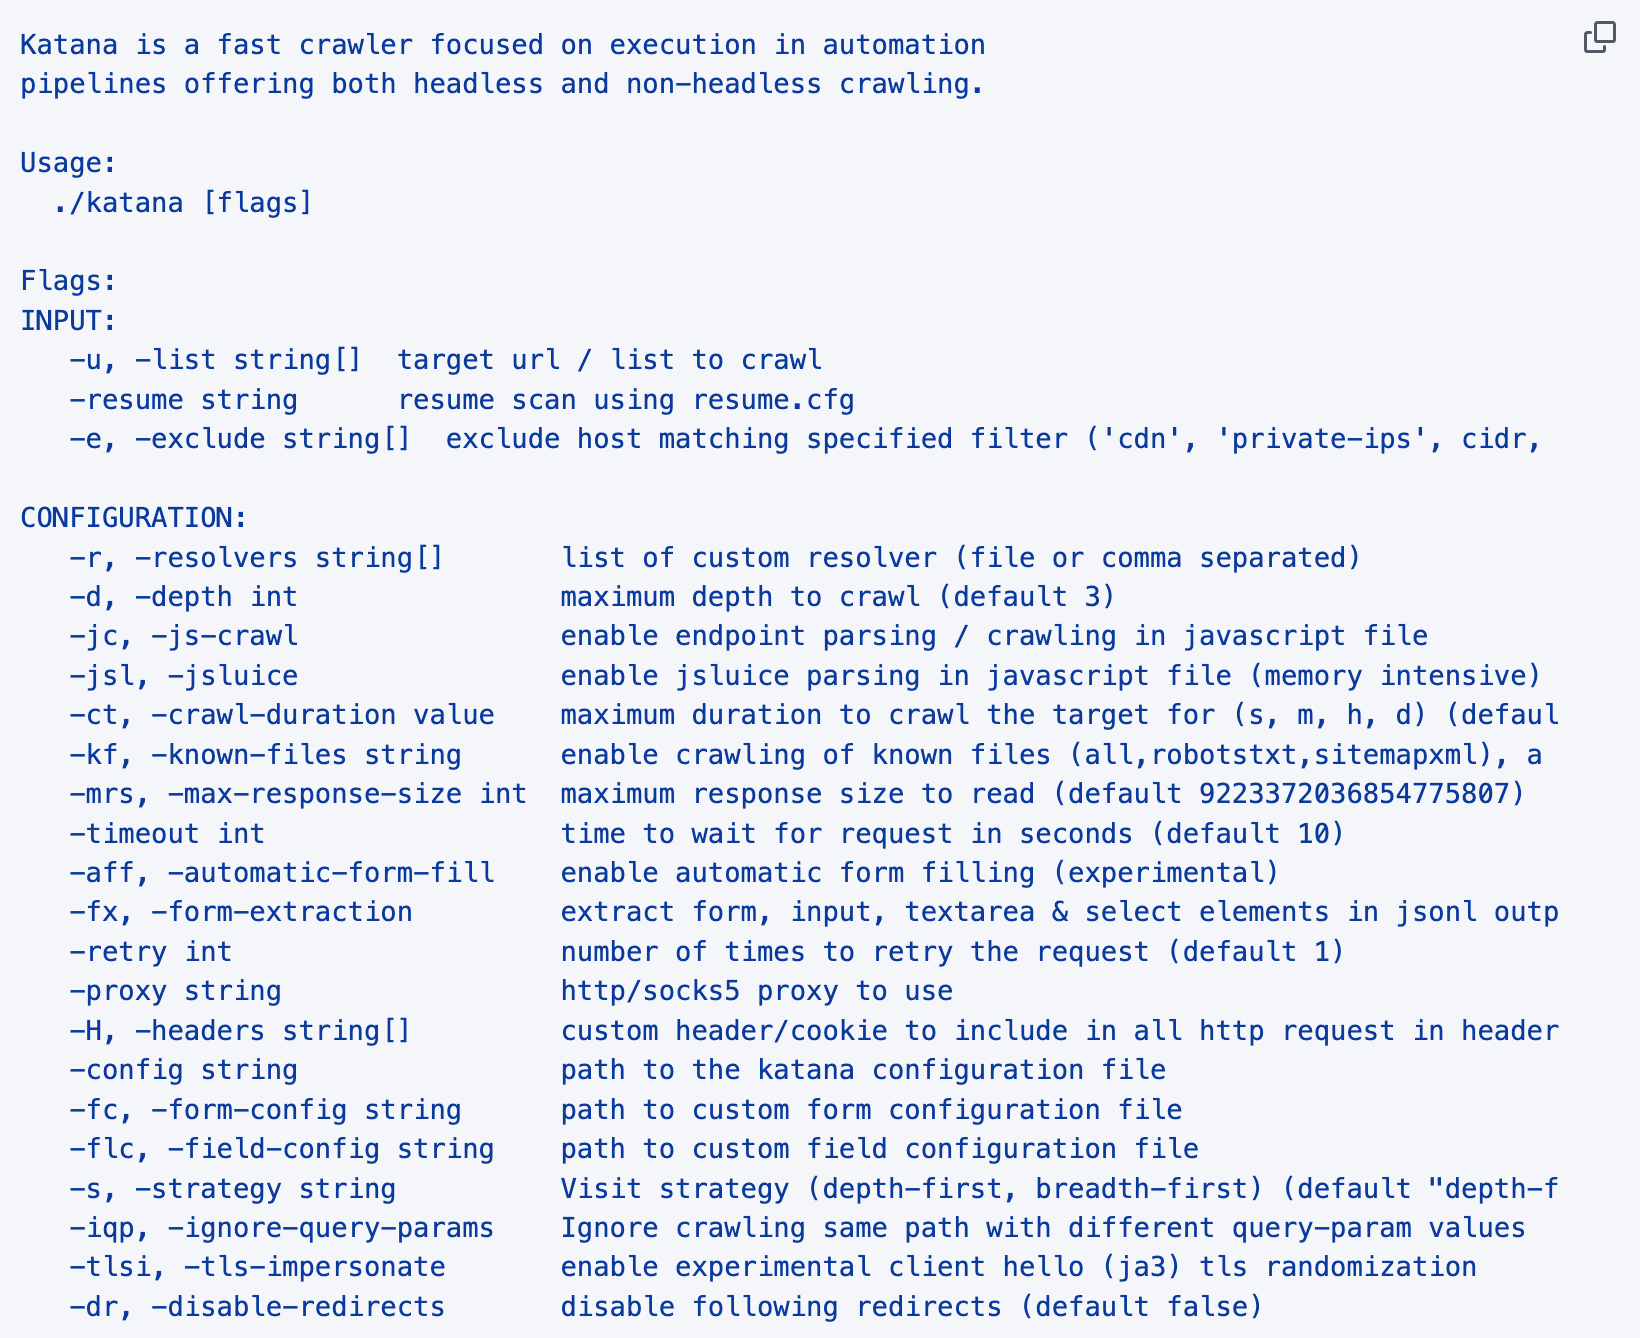The width and height of the screenshot is (1640, 1338).
Task: Click the '-ct, -crawl-duration value' flag
Action: (x=281, y=715)
